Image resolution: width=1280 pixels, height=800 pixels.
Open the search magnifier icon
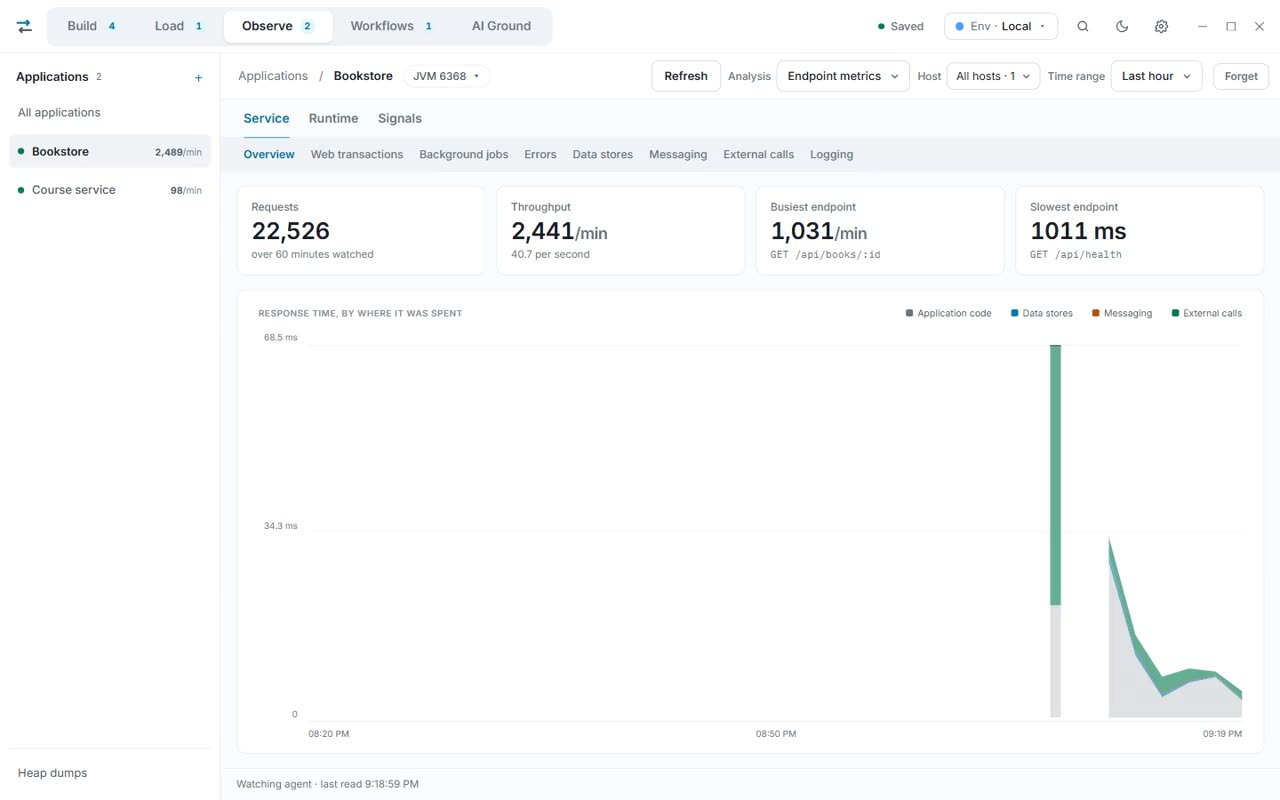[x=1083, y=26]
